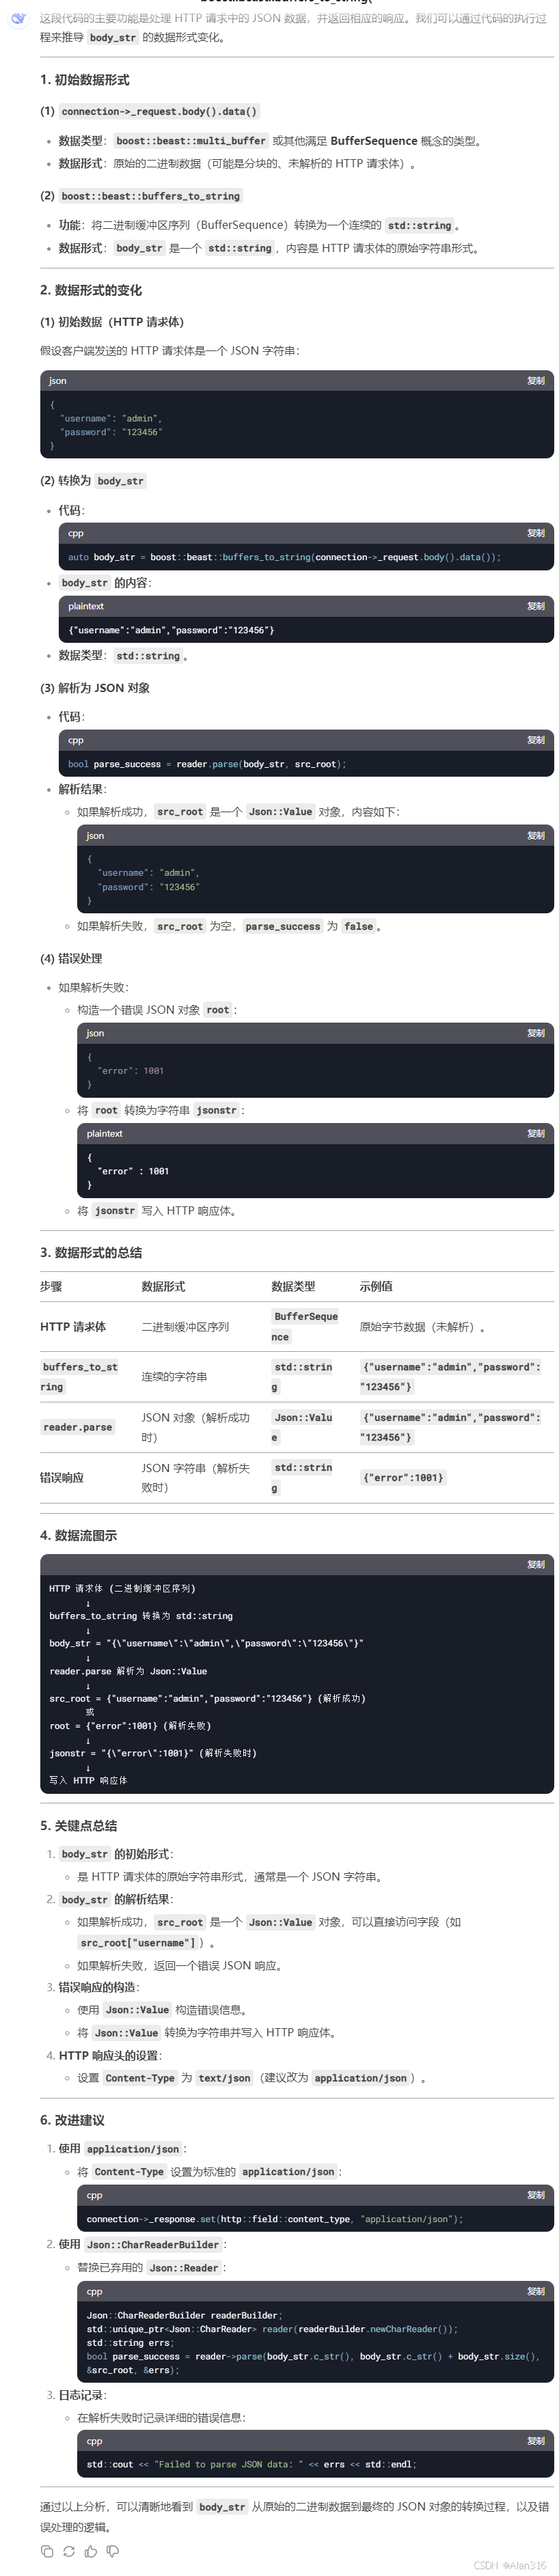Viewport: 559px width, 2576px height.
Task: Click the heading "5. 关键点总结"
Action: point(78,1825)
